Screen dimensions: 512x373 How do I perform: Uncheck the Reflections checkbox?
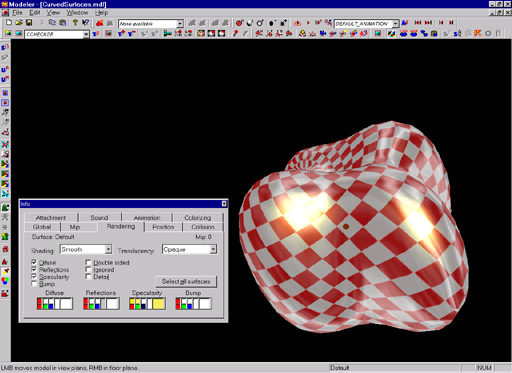click(34, 269)
